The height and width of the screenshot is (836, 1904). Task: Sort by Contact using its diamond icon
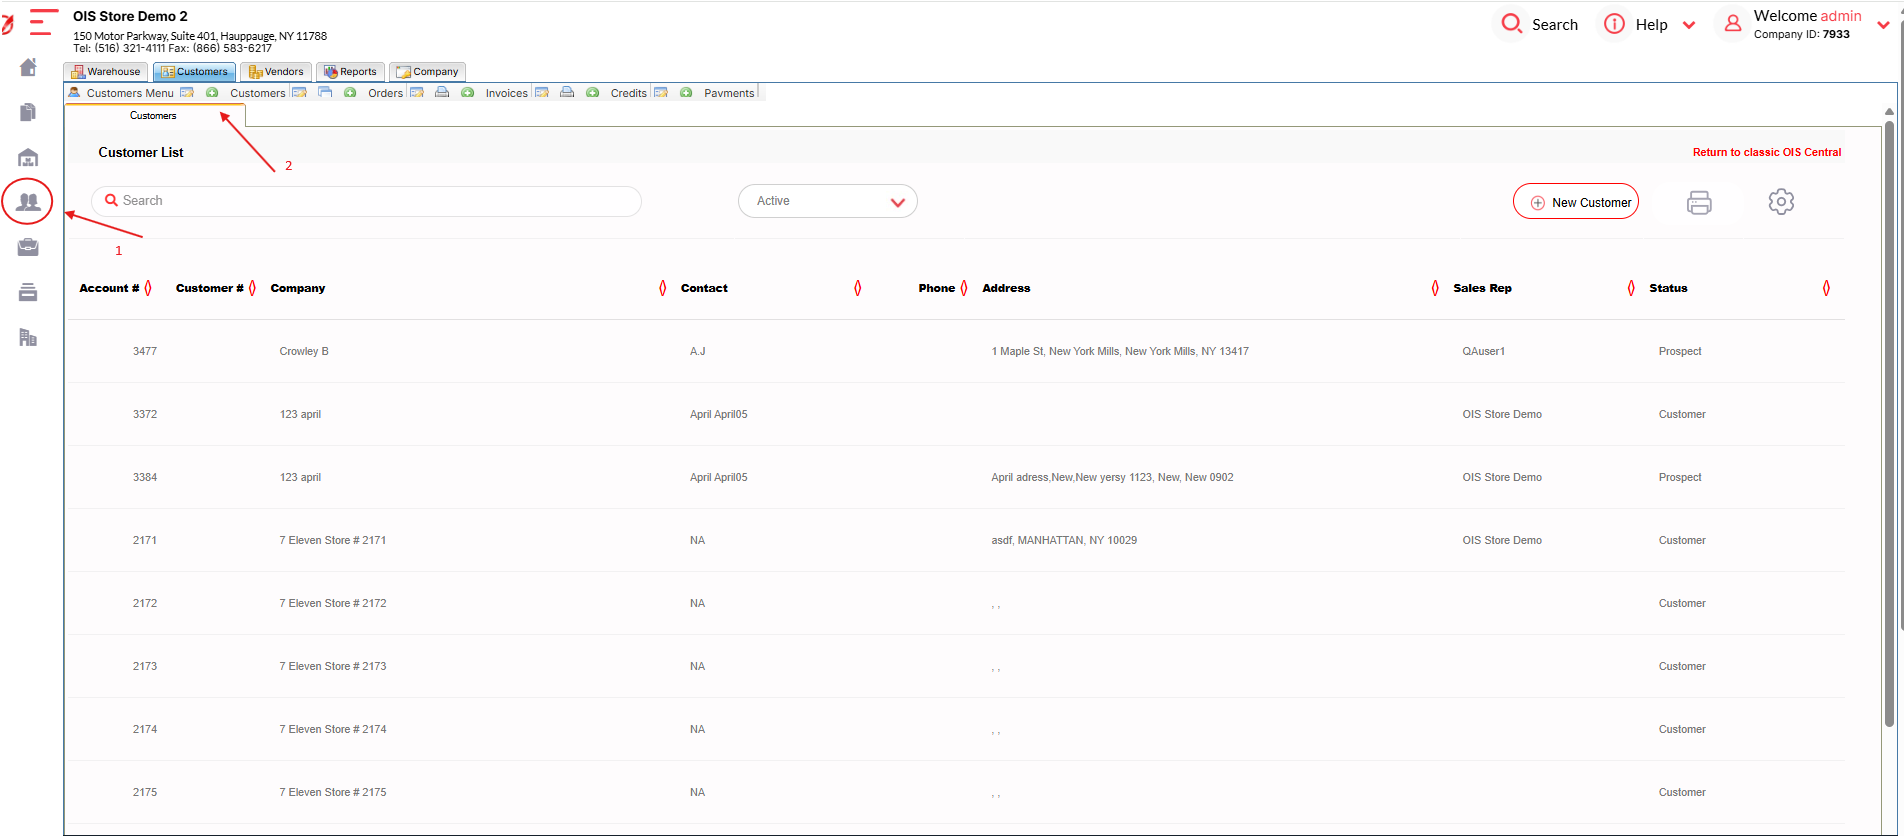point(857,288)
